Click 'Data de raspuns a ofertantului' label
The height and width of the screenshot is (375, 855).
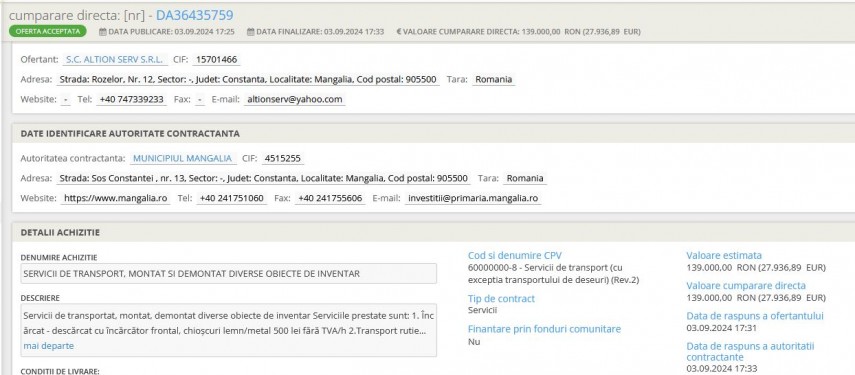755,316
